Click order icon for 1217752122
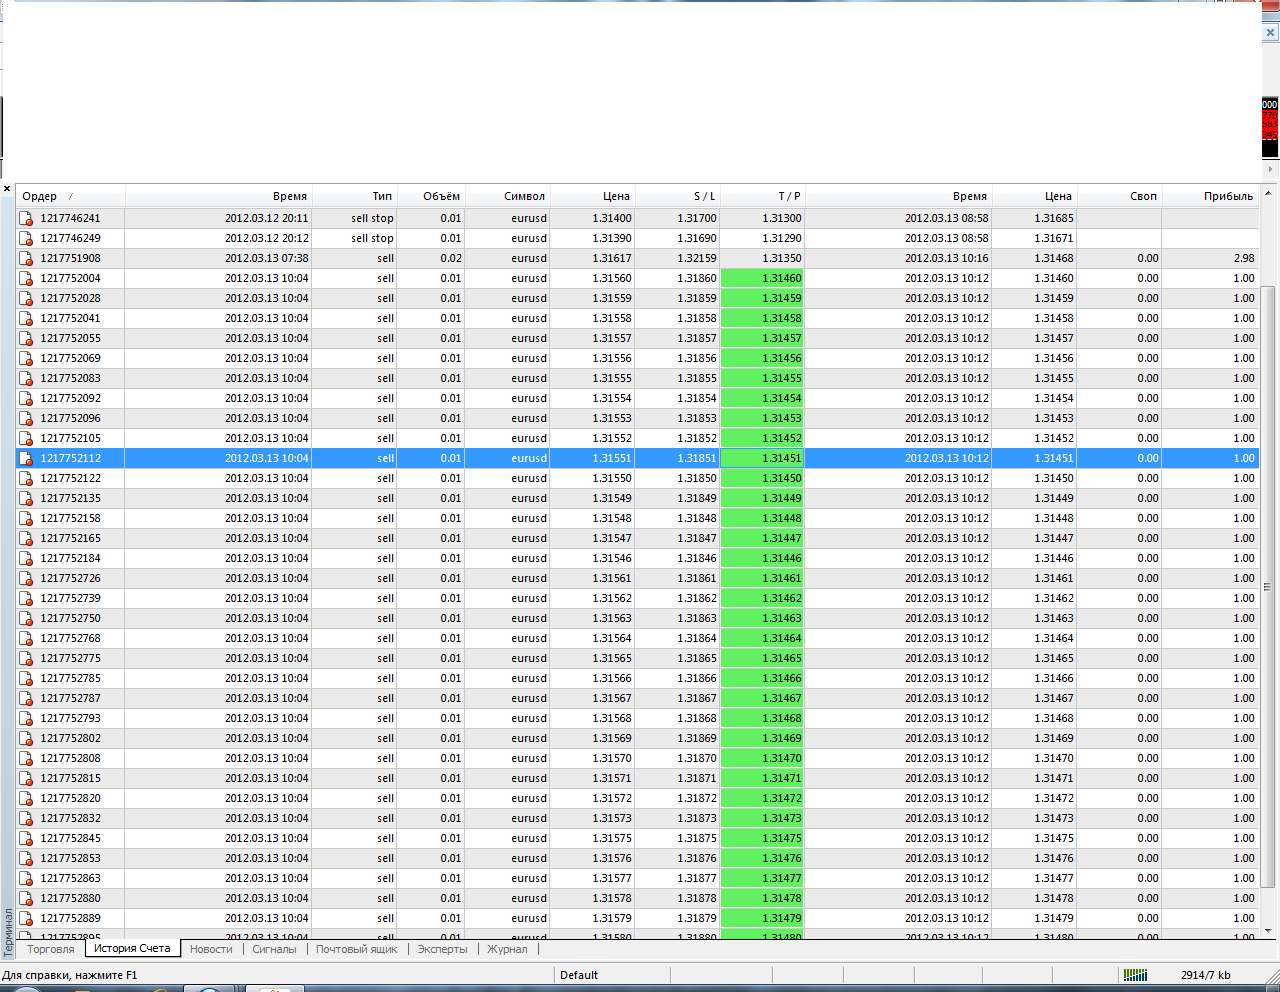This screenshot has width=1280, height=992. coord(26,478)
